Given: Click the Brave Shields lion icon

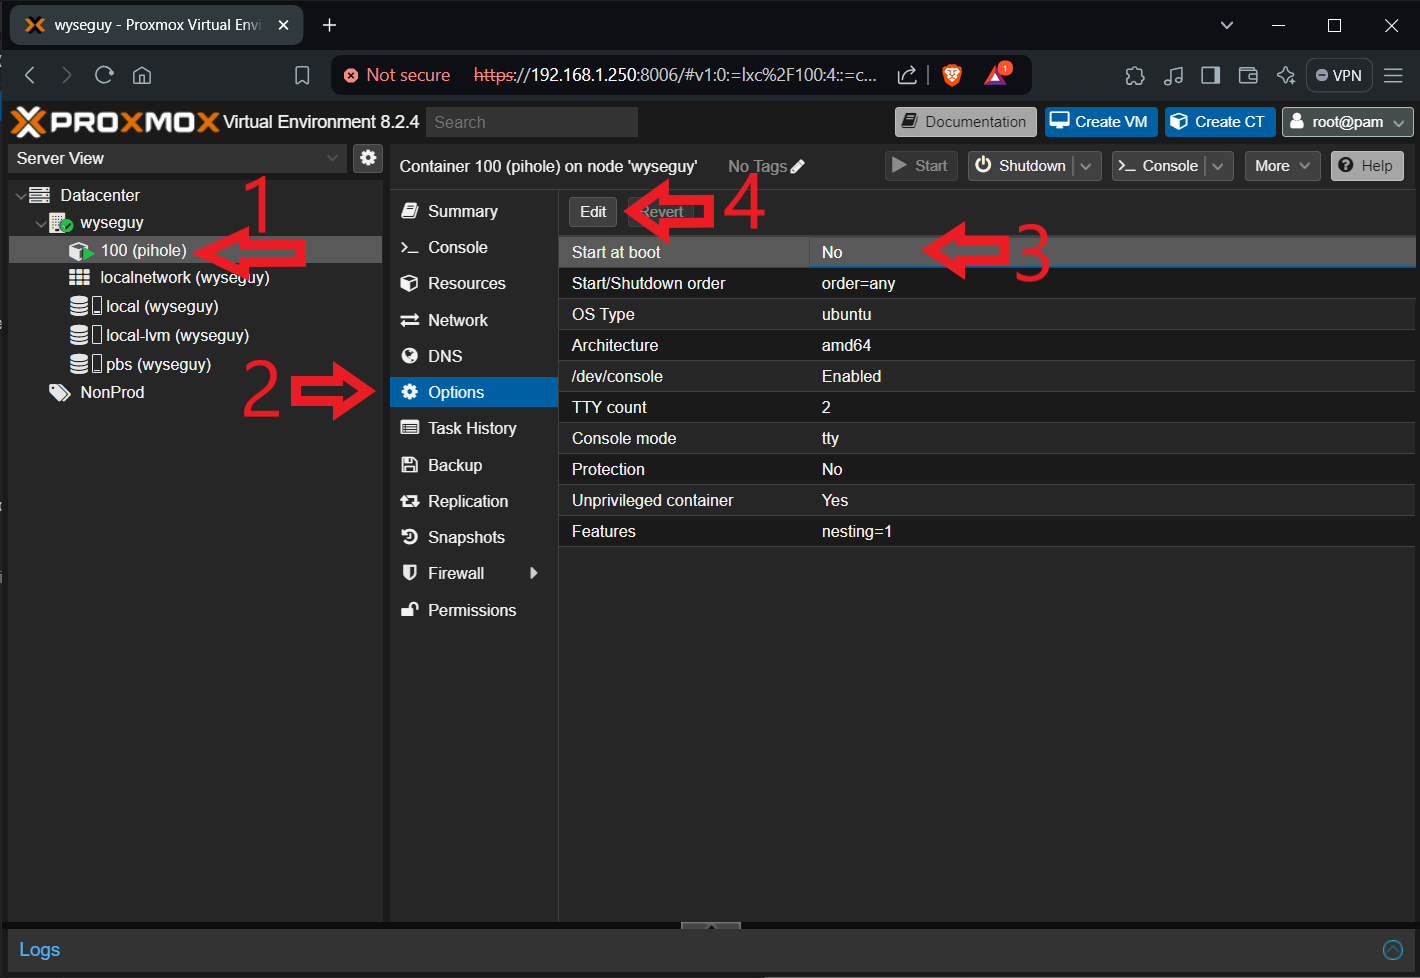Looking at the screenshot, I should 952,75.
